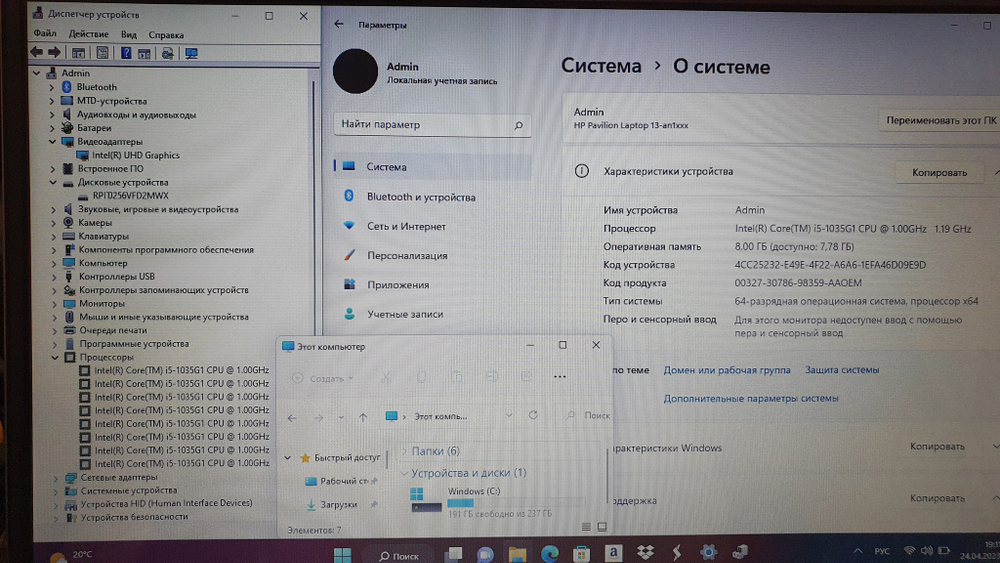Select Быстрый доступ in Explorer sidebar

(x=347, y=458)
